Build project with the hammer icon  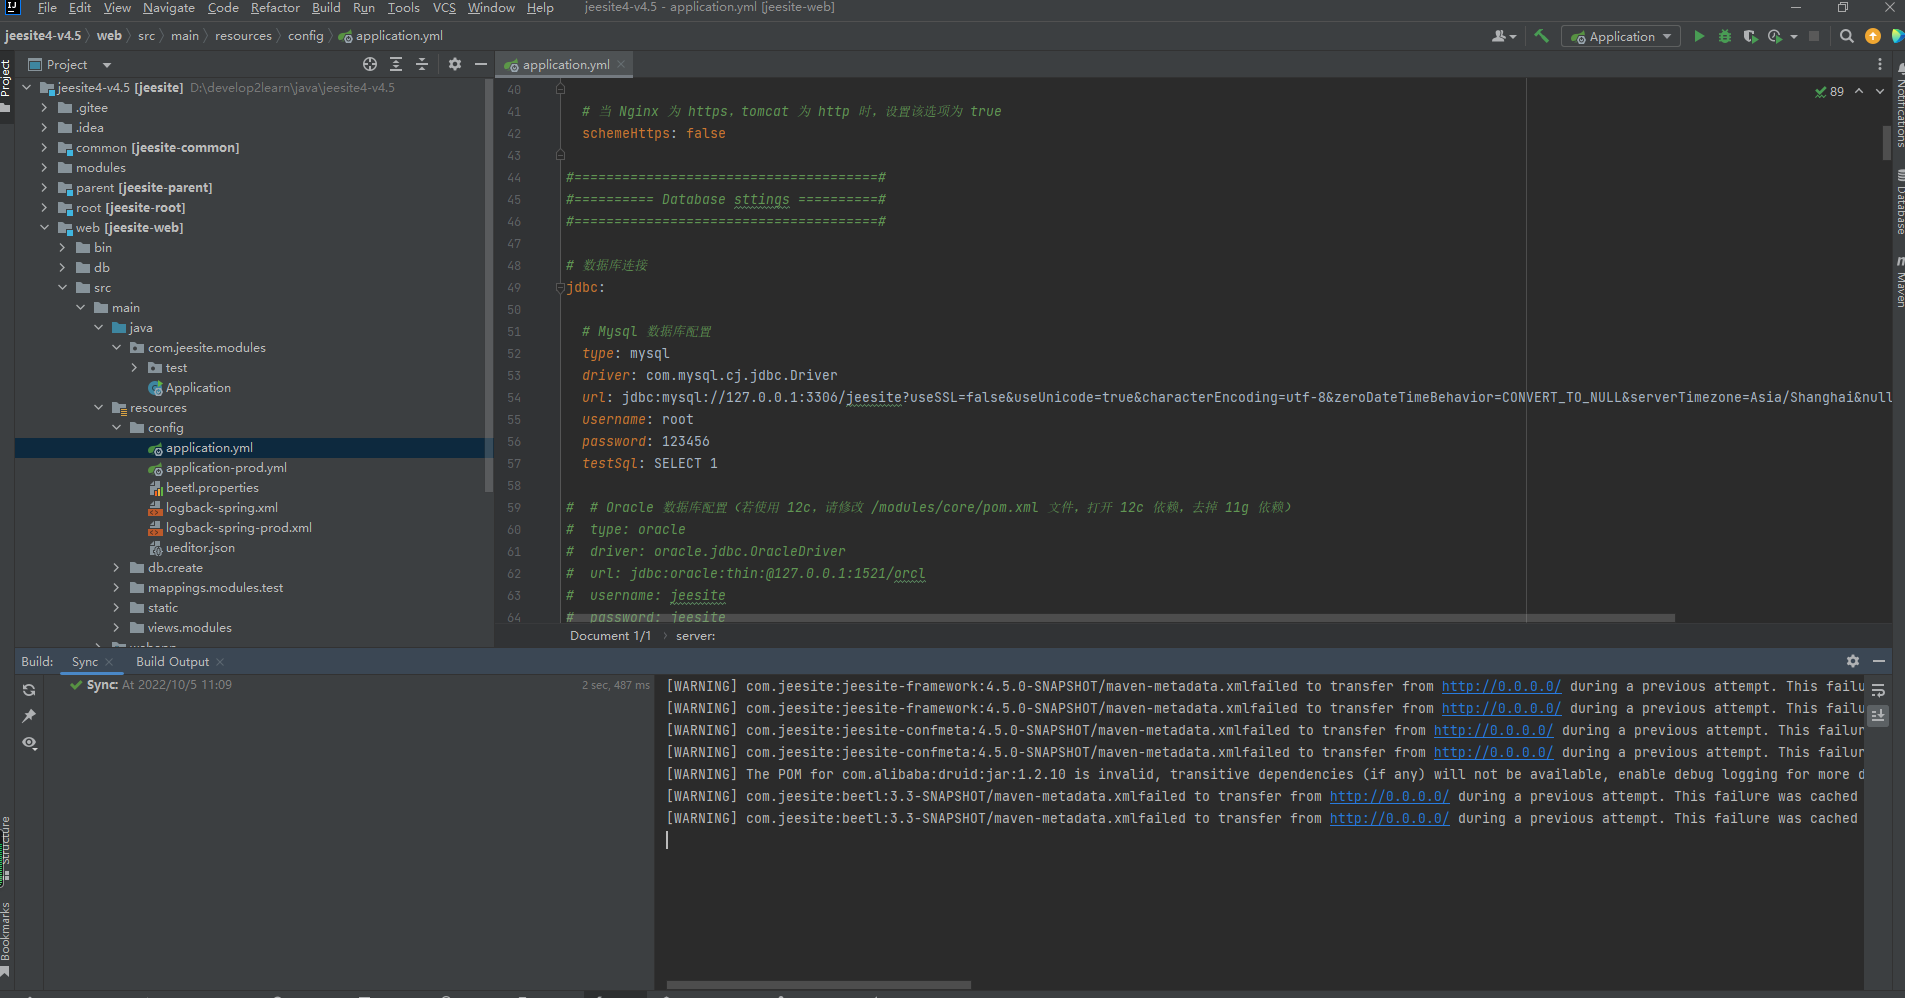(x=1541, y=36)
